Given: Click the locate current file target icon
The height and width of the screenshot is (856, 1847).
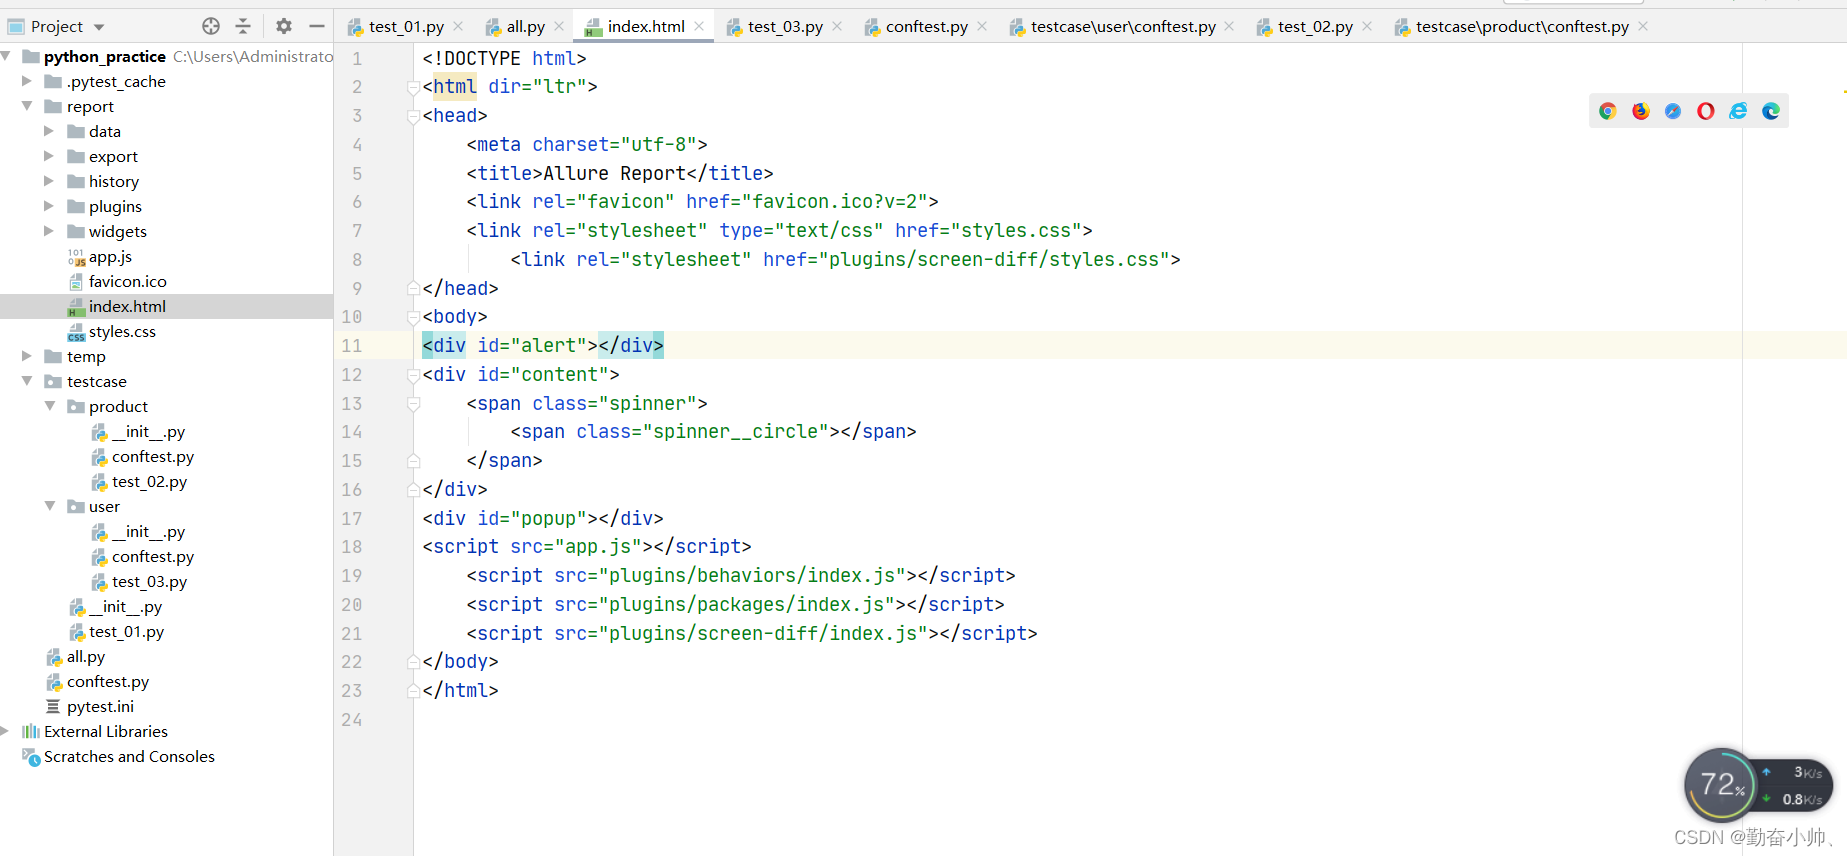Looking at the screenshot, I should click(x=211, y=26).
